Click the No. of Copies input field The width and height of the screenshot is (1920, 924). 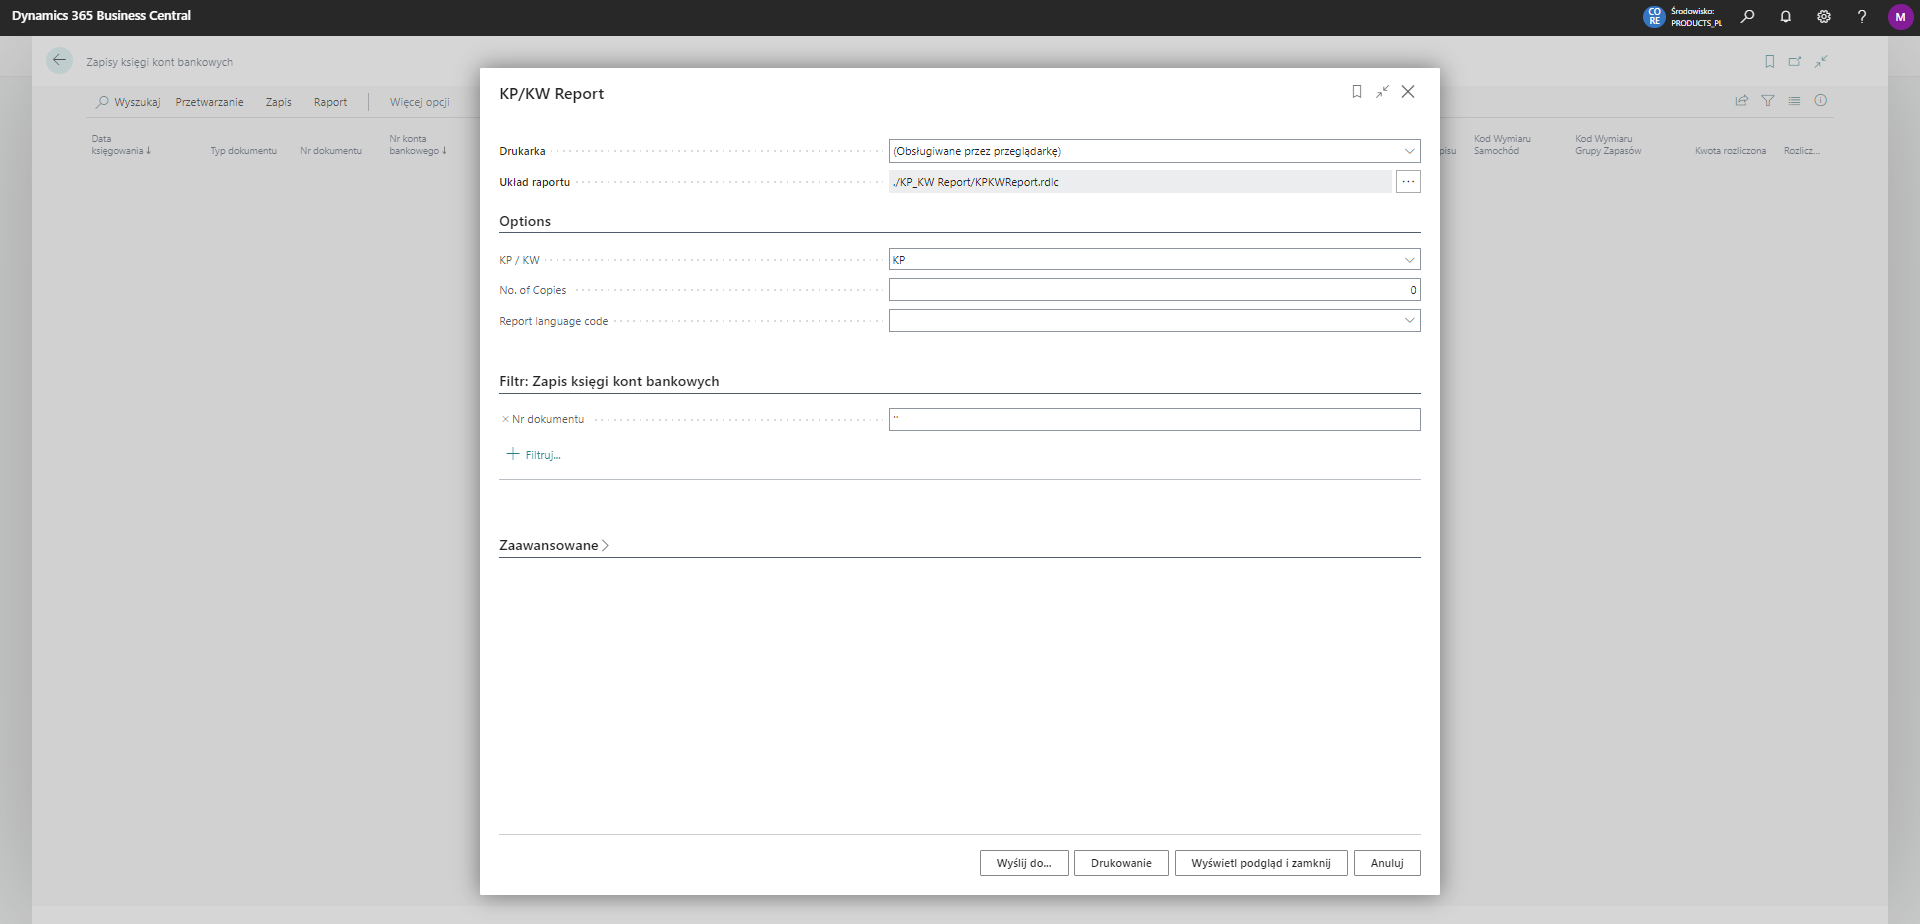click(x=1153, y=290)
